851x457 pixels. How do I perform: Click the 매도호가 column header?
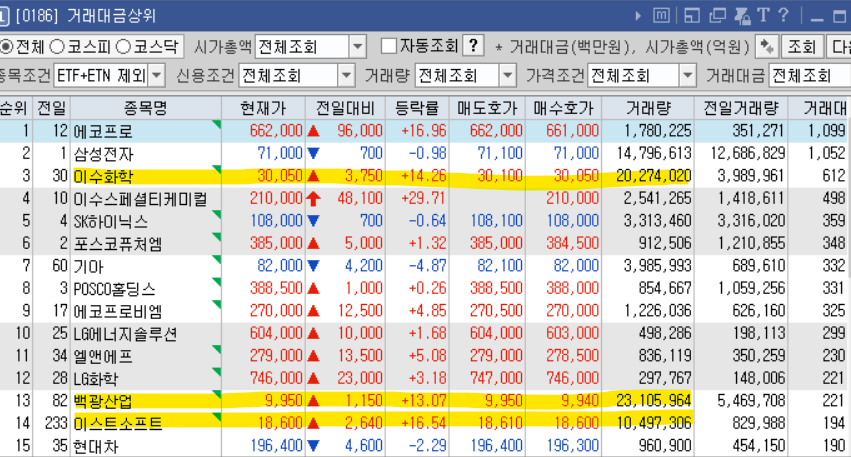tap(487, 108)
